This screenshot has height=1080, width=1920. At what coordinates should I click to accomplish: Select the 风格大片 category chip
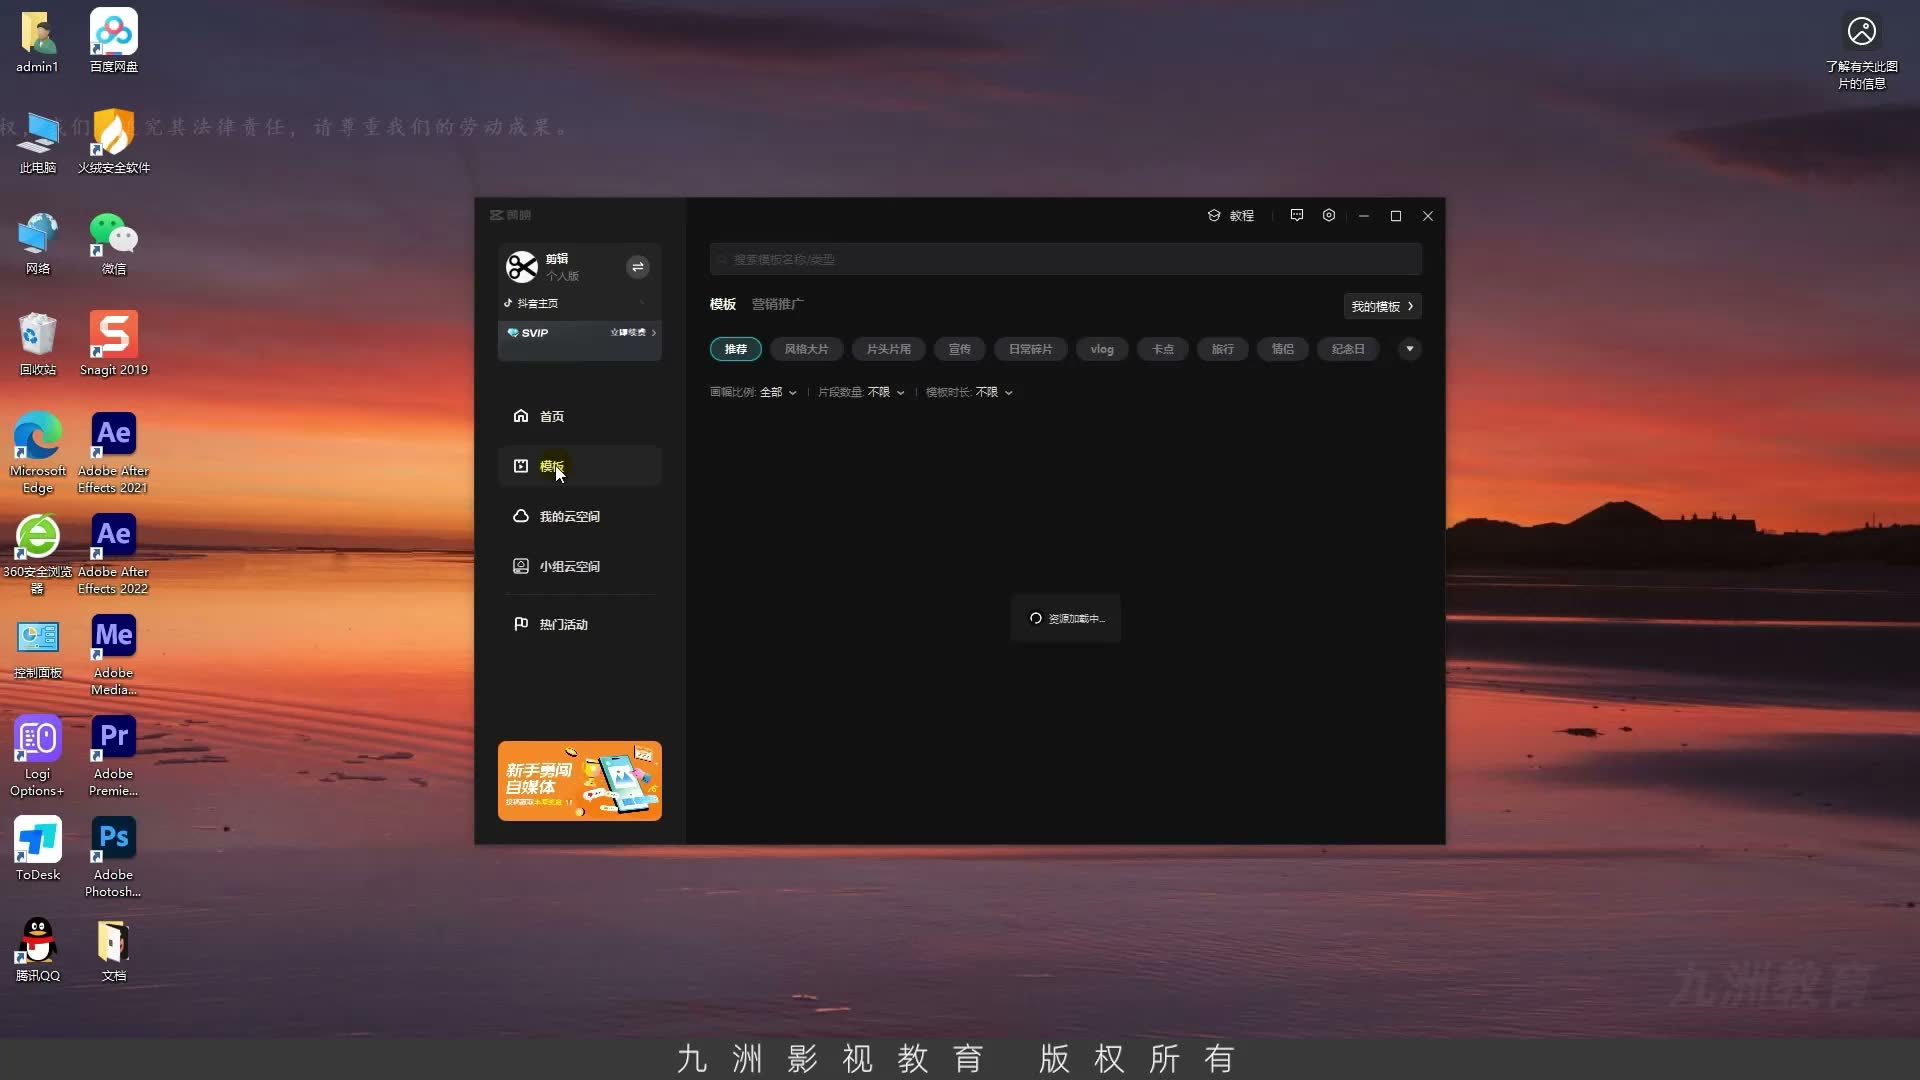pos(806,349)
